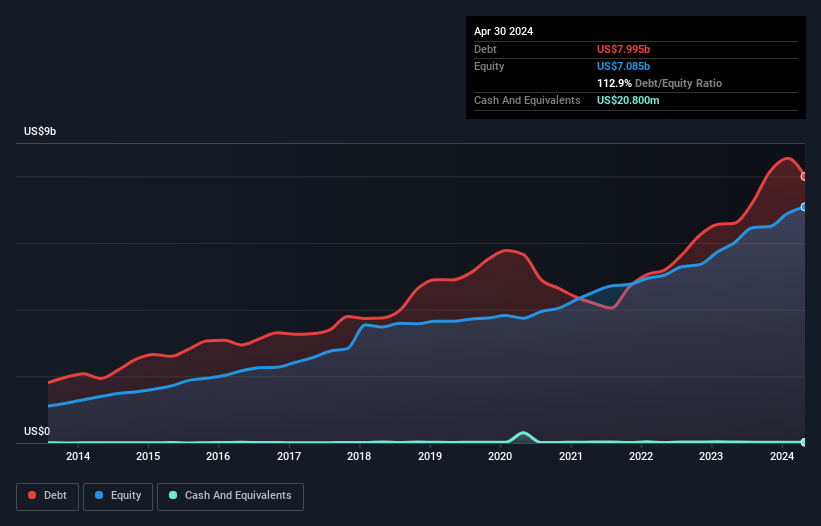This screenshot has width=821, height=526.
Task: Click the US$7.995b debt value
Action: pos(624,49)
